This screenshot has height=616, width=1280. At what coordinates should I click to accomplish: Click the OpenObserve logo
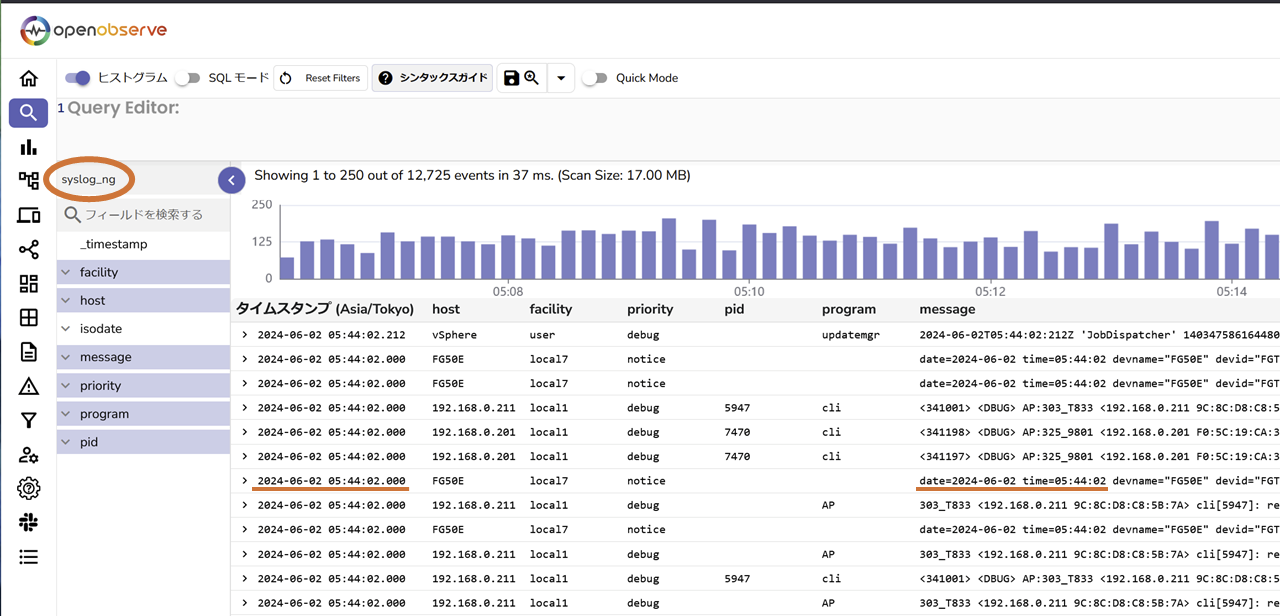pos(94,30)
